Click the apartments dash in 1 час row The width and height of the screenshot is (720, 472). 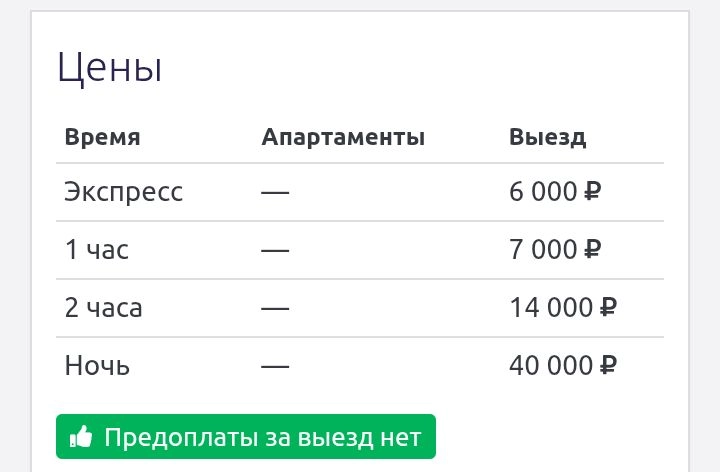coord(275,249)
